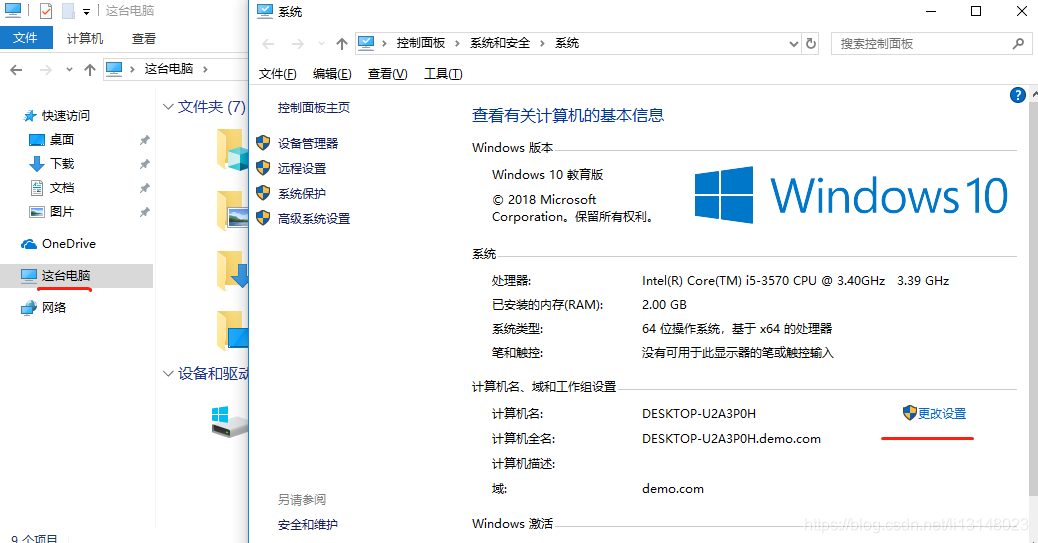The image size is (1038, 543).
Task: Click the new folder icon in Explorer quick access toolbar
Action: [68, 11]
